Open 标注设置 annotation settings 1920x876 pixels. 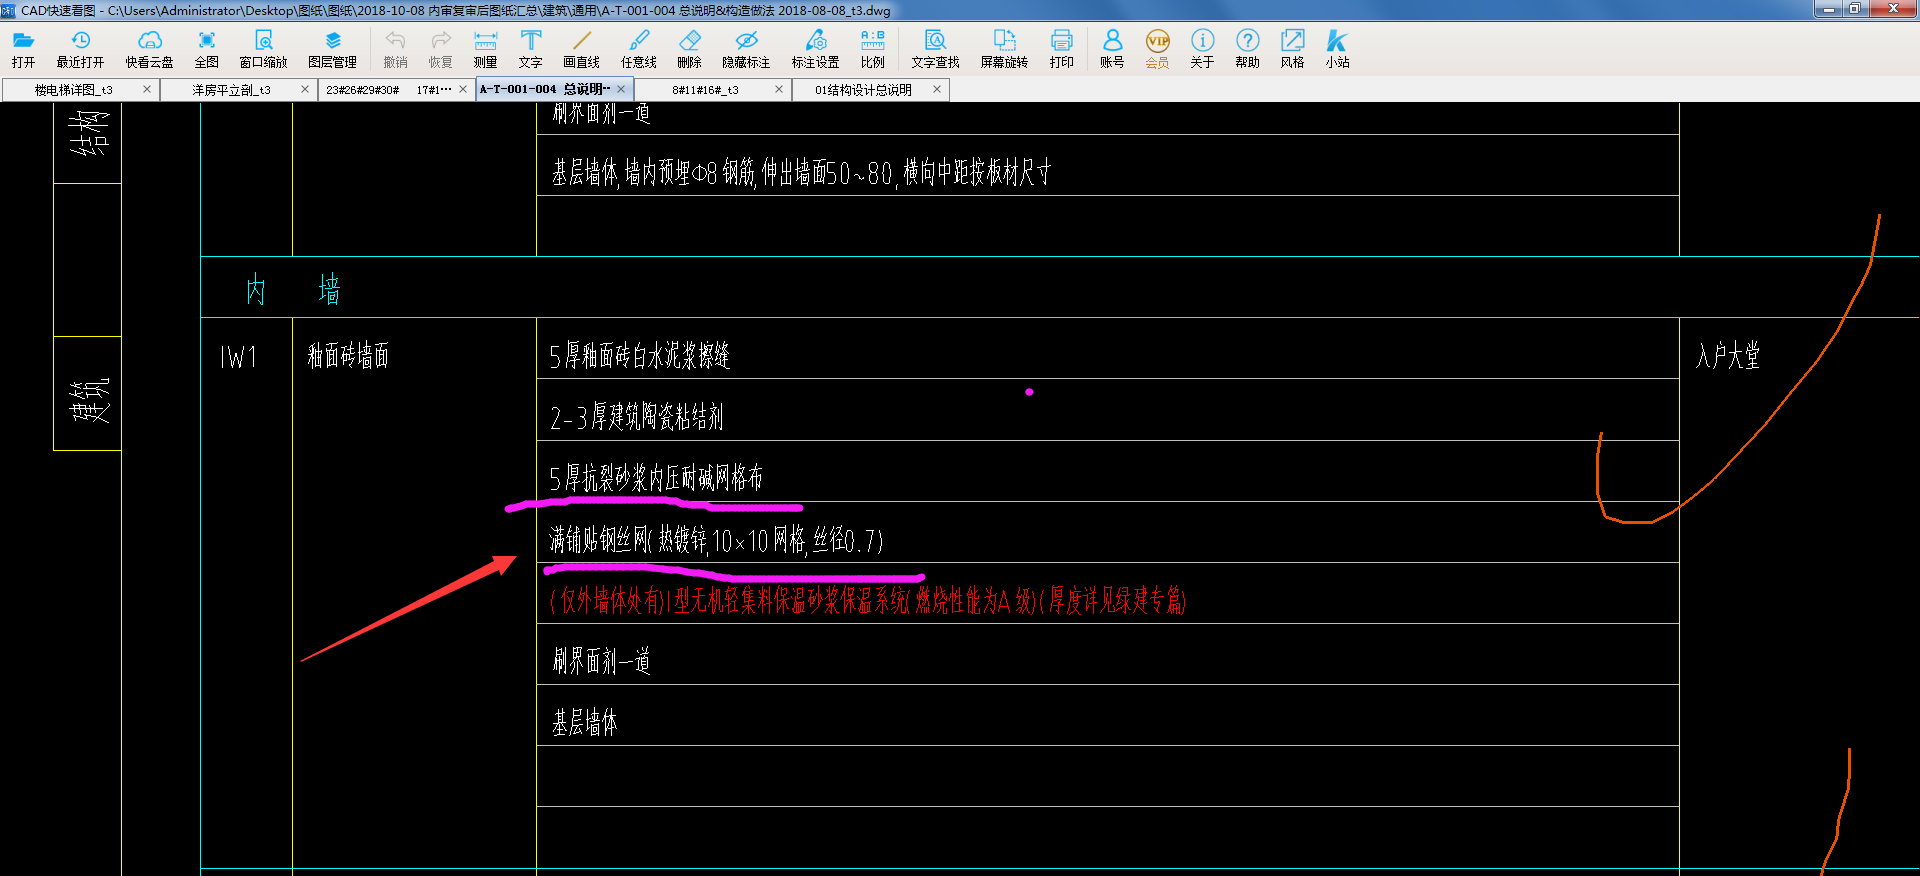[x=815, y=49]
